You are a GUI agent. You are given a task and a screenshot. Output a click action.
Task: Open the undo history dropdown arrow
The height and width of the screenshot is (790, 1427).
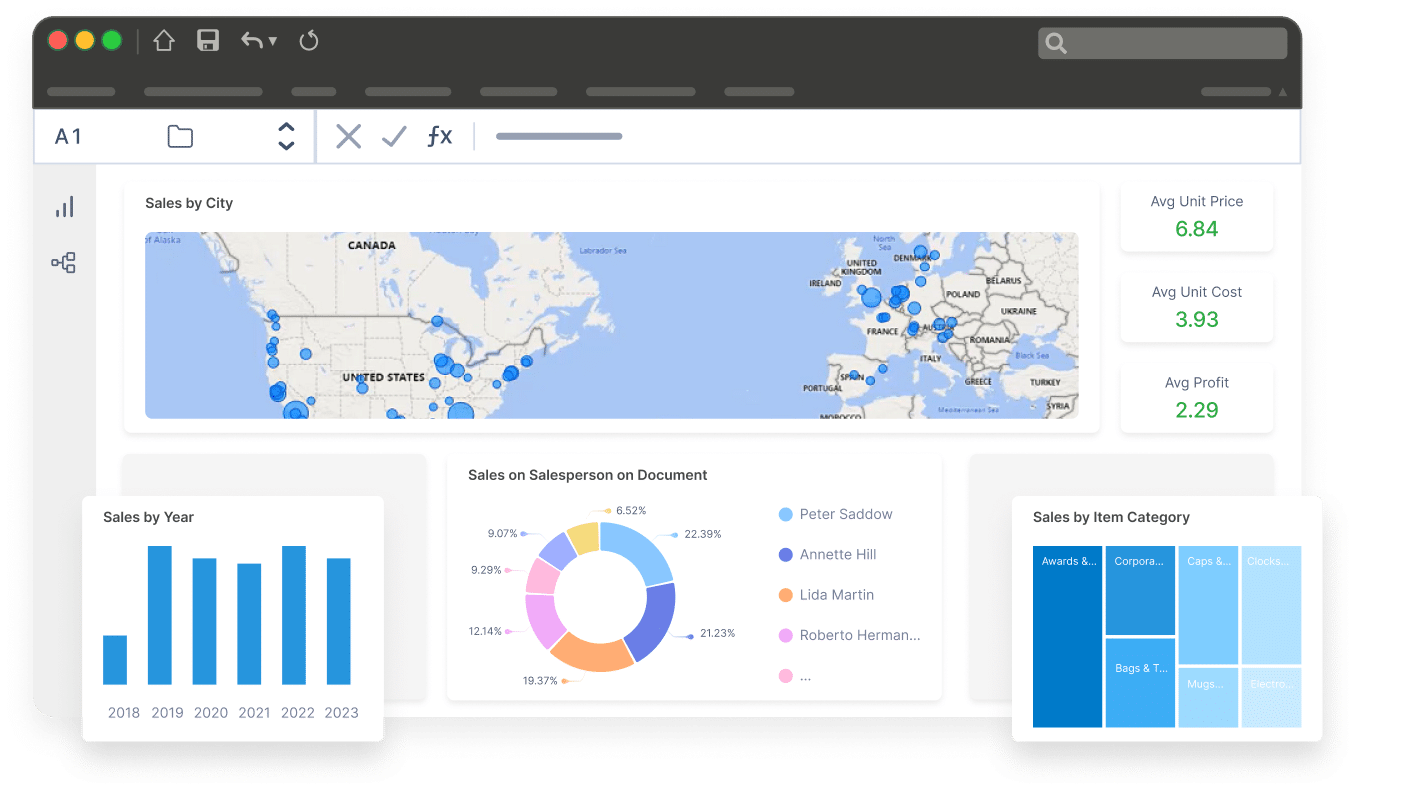point(273,42)
